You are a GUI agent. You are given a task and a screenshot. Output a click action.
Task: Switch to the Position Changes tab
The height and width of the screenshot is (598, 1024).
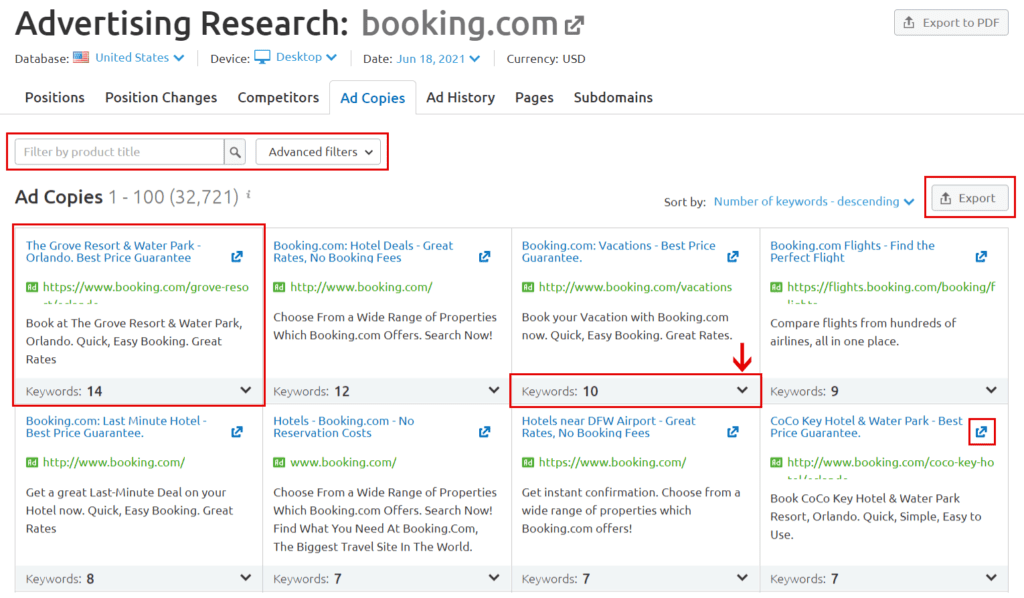coord(161,97)
